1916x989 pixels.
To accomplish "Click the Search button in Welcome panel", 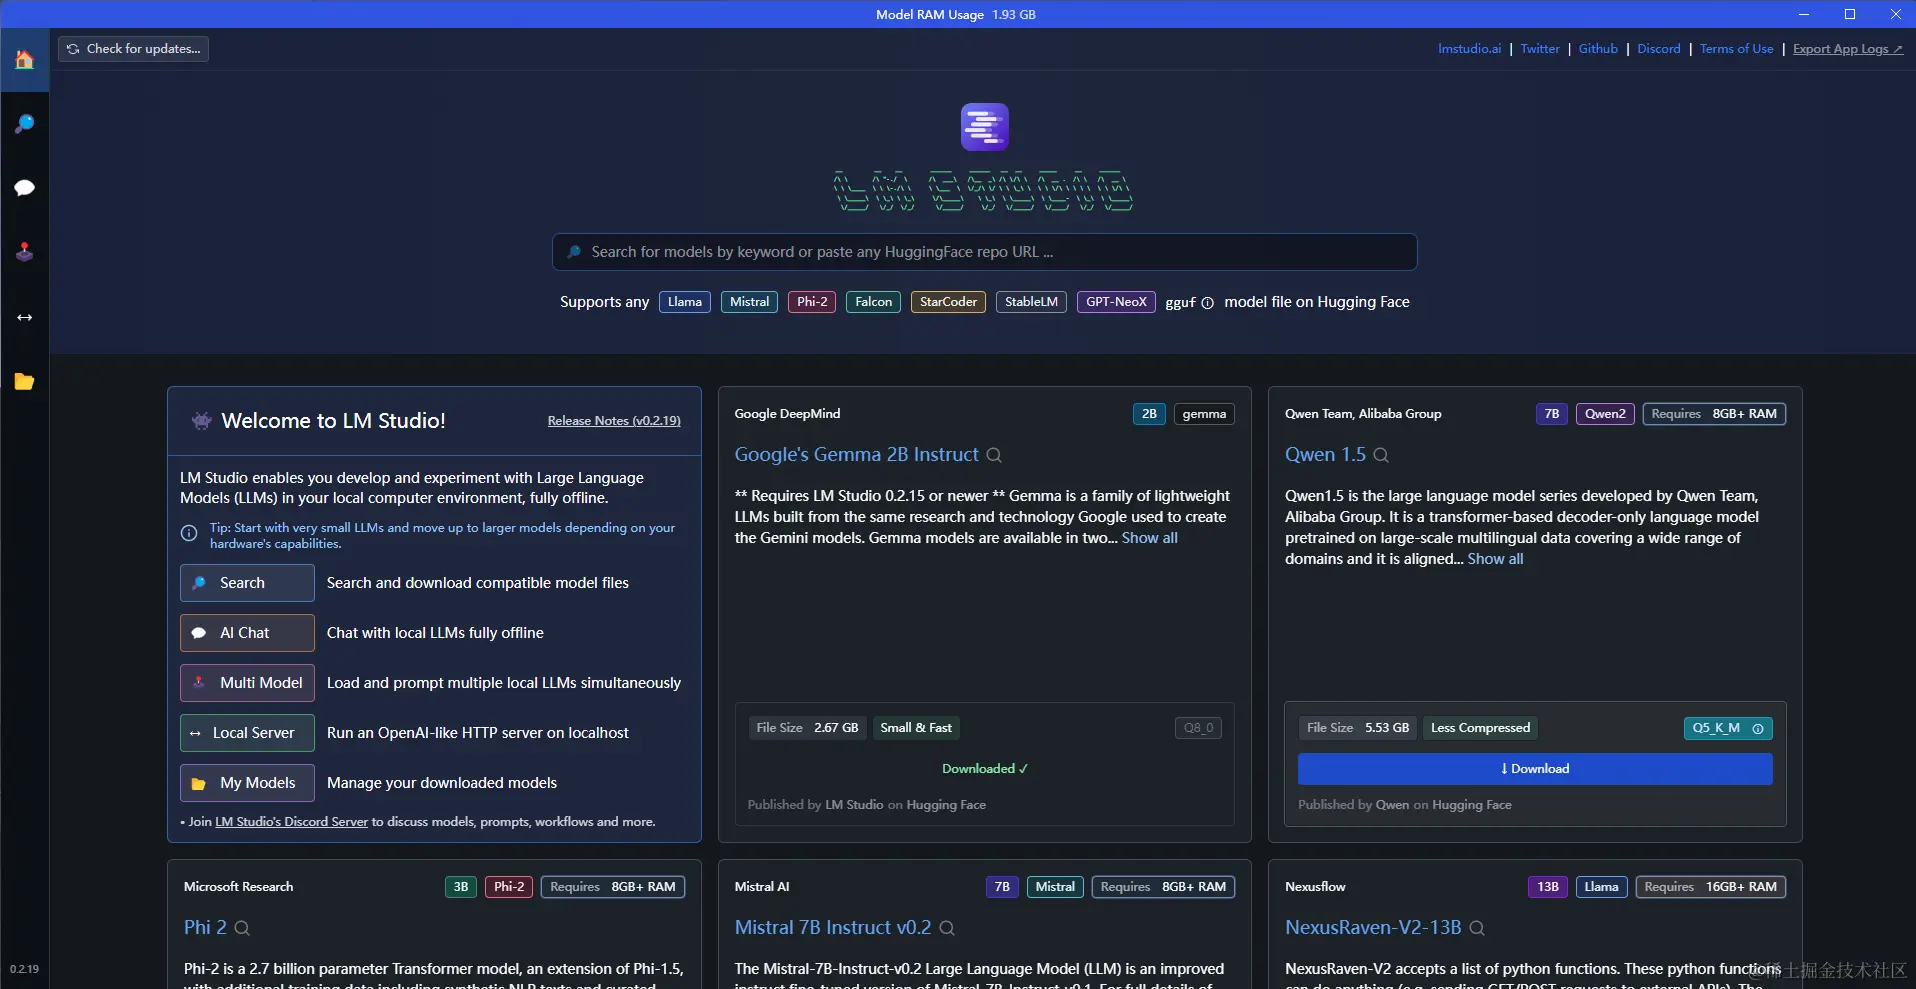I will (x=247, y=583).
